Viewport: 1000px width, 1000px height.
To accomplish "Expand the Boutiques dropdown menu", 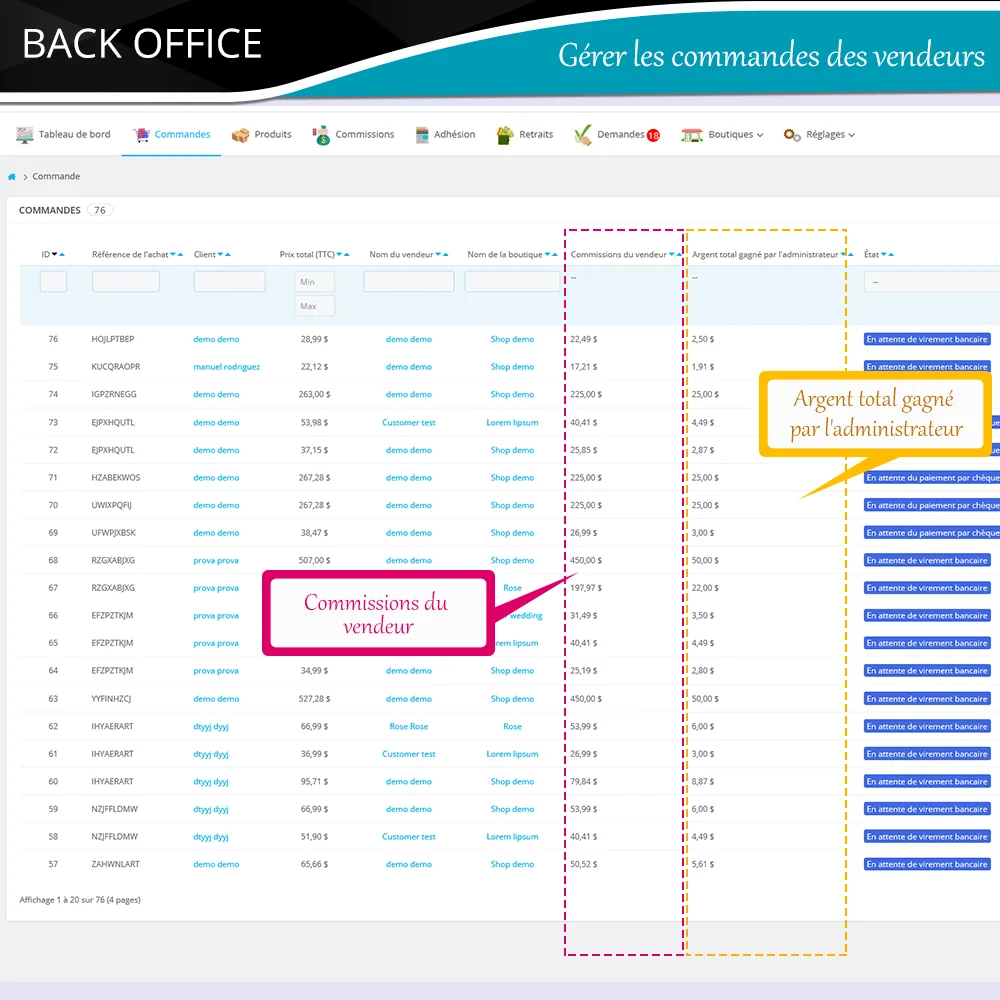I will [x=760, y=135].
